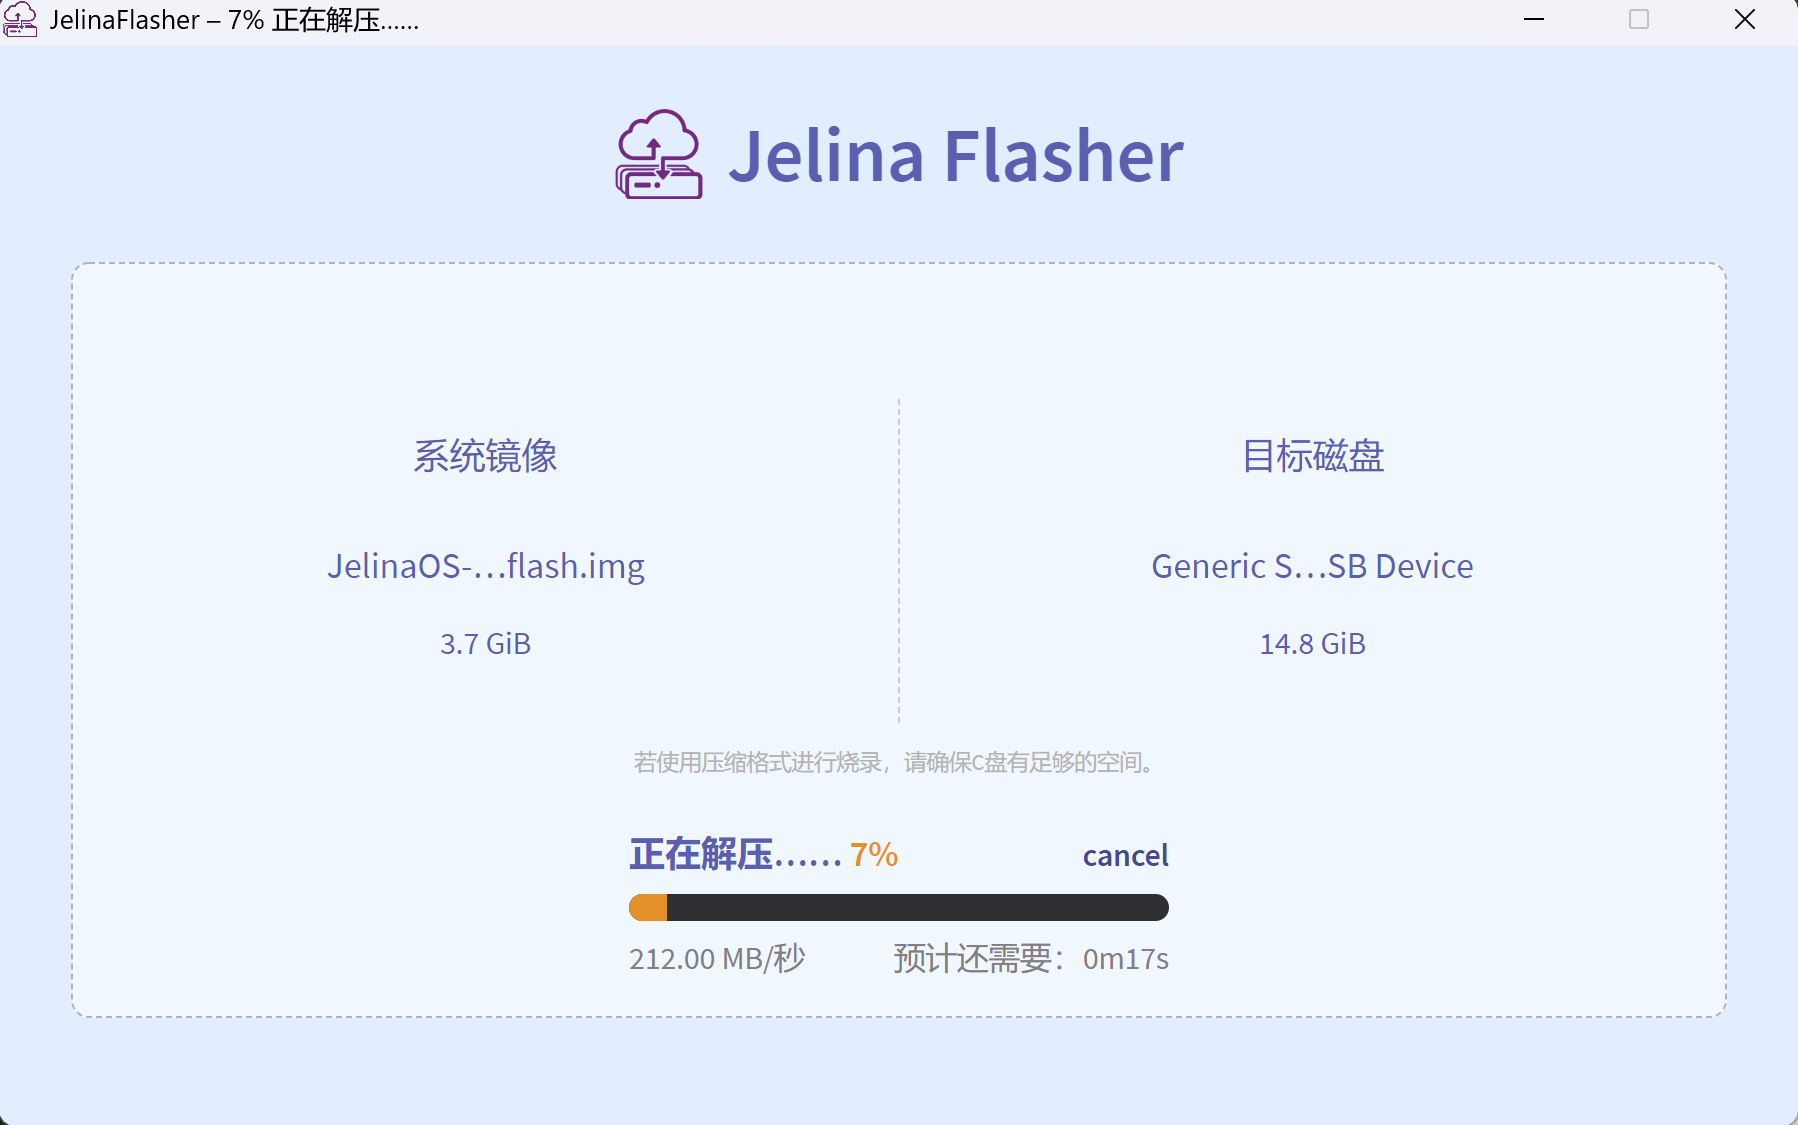Click the gray hint about C盘 space

[x=898, y=763]
